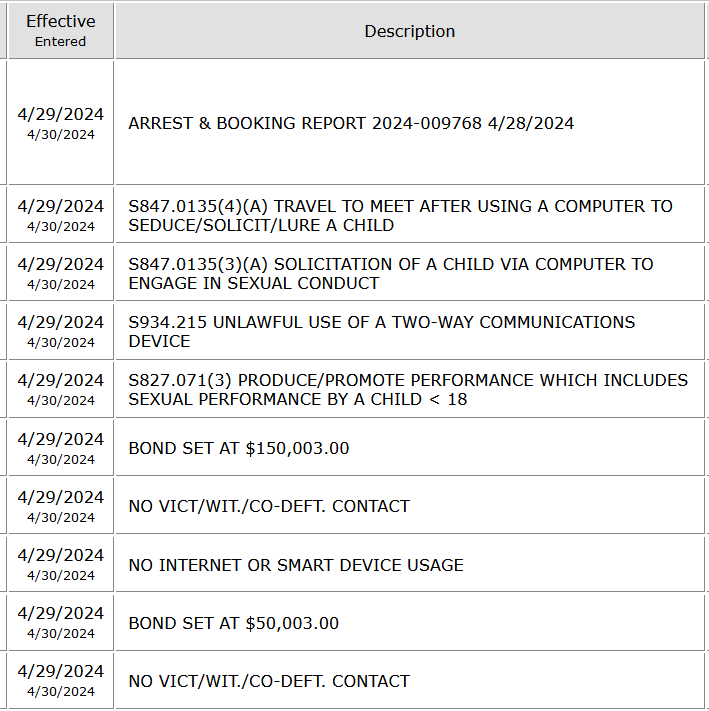Click the "Effective Entered" column header
Image resolution: width=709 pixels, height=711 pixels.
60,31
